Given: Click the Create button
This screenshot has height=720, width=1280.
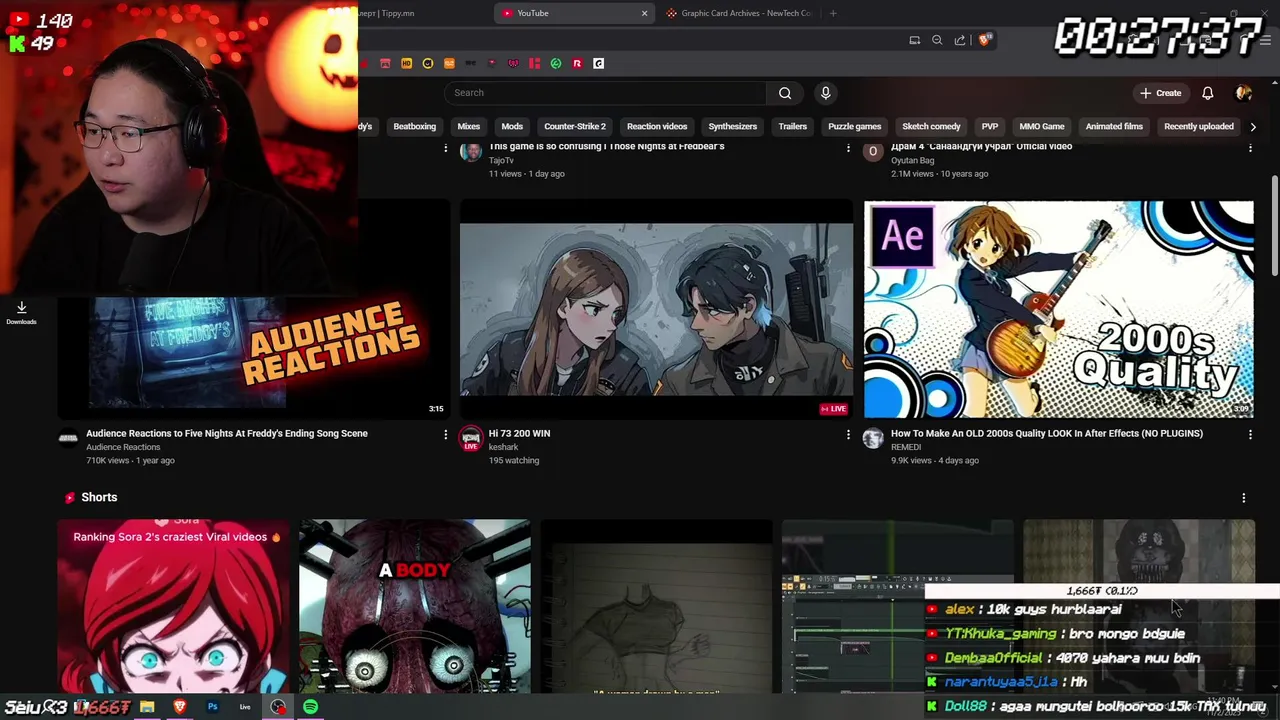Looking at the screenshot, I should (x=1160, y=93).
